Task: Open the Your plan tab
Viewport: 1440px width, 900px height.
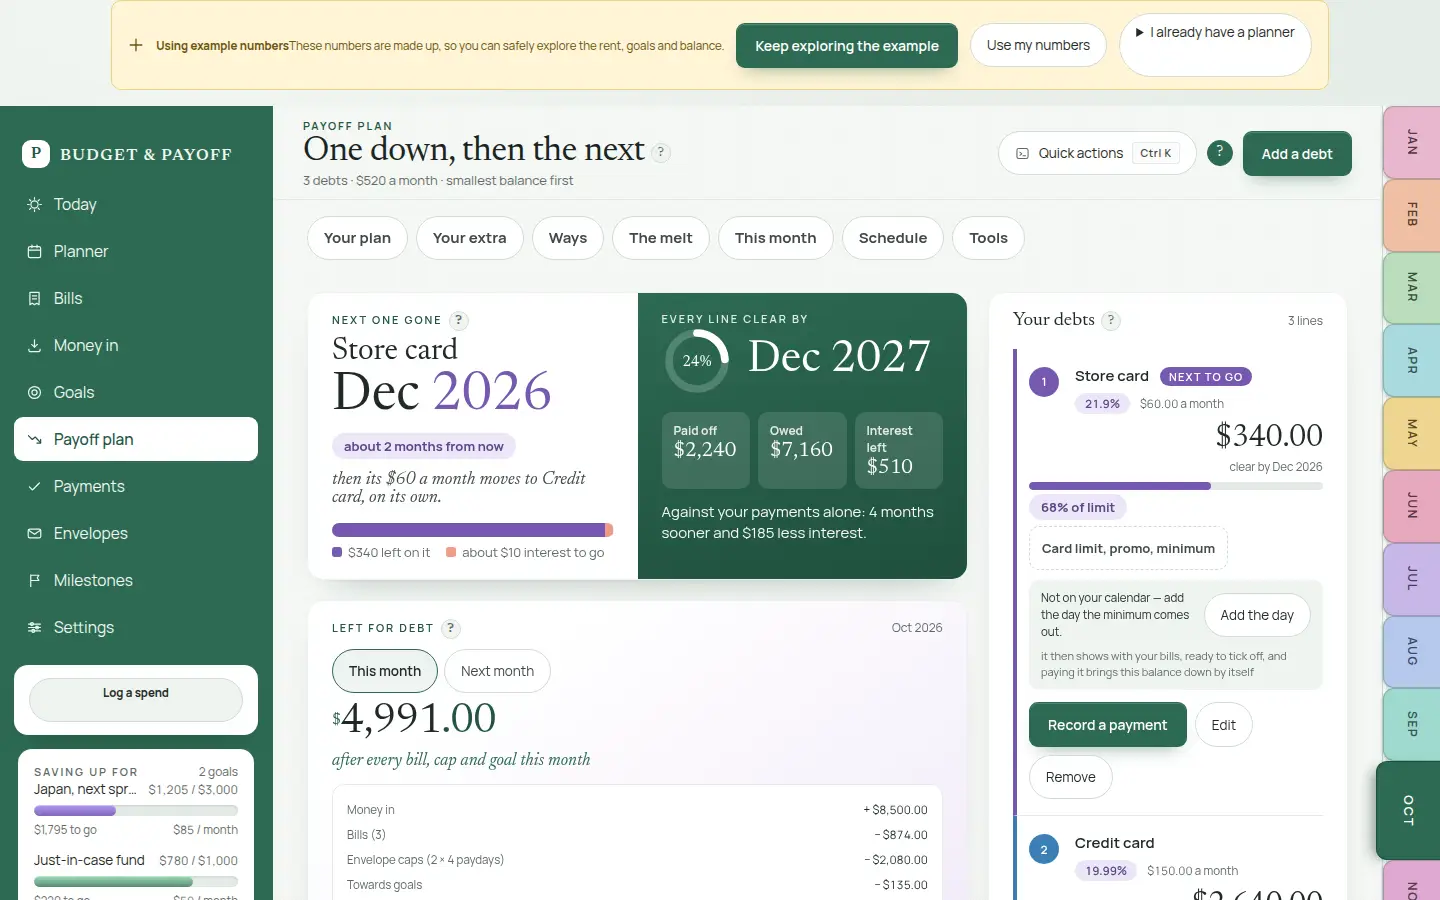Action: click(x=357, y=238)
